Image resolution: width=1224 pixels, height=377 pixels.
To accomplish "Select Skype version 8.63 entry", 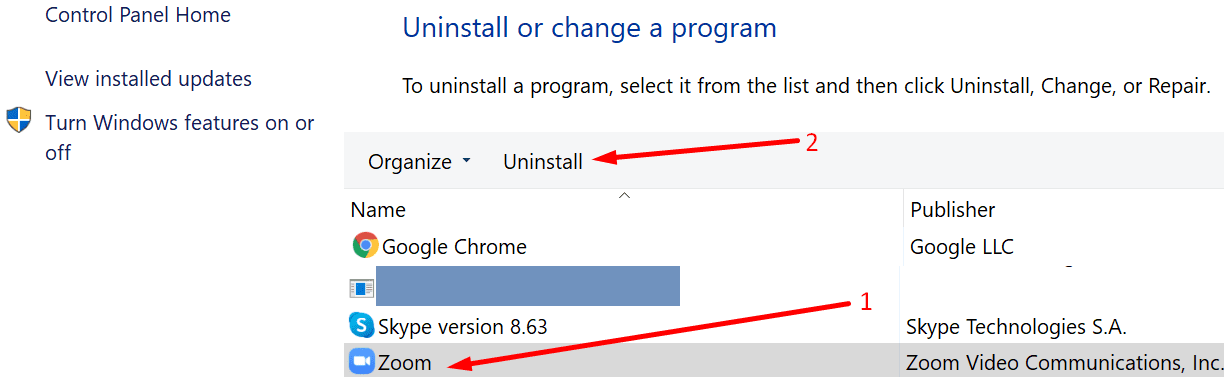I will click(462, 326).
